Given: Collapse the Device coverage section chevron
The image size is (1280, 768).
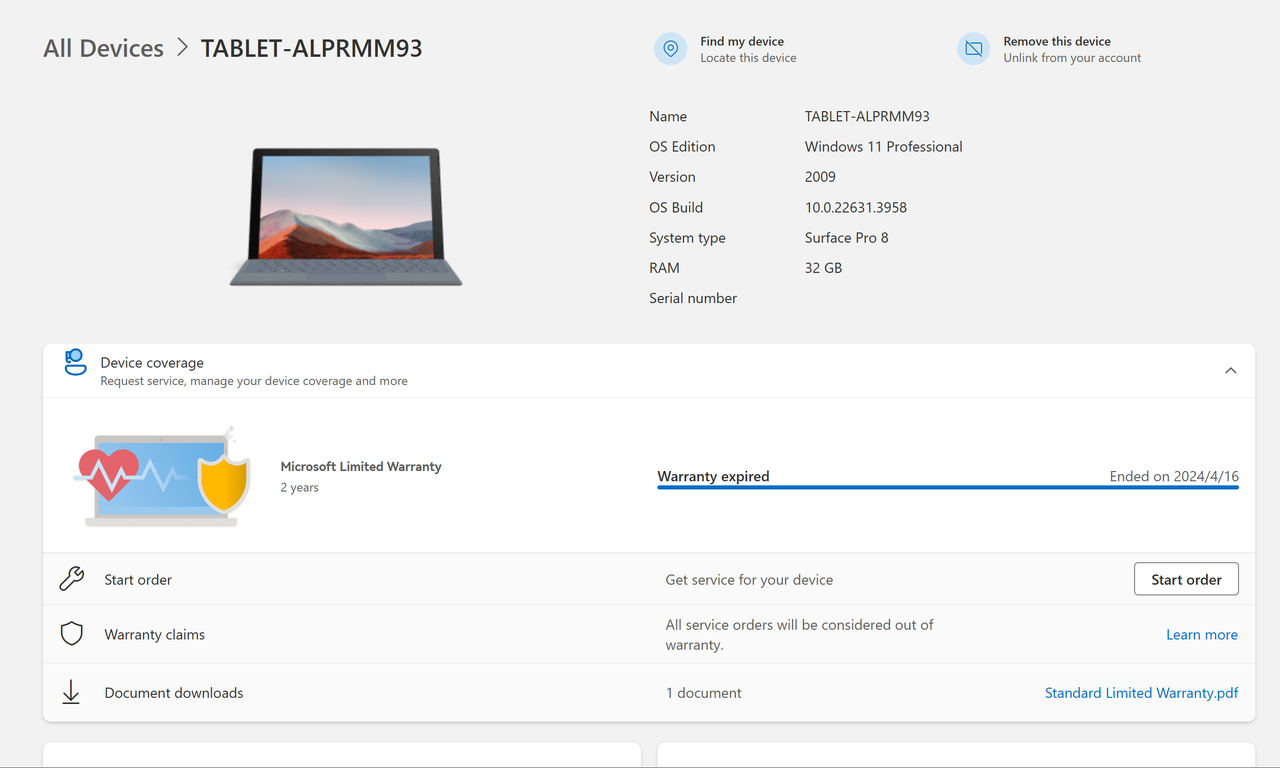Looking at the screenshot, I should pyautogui.click(x=1231, y=371).
